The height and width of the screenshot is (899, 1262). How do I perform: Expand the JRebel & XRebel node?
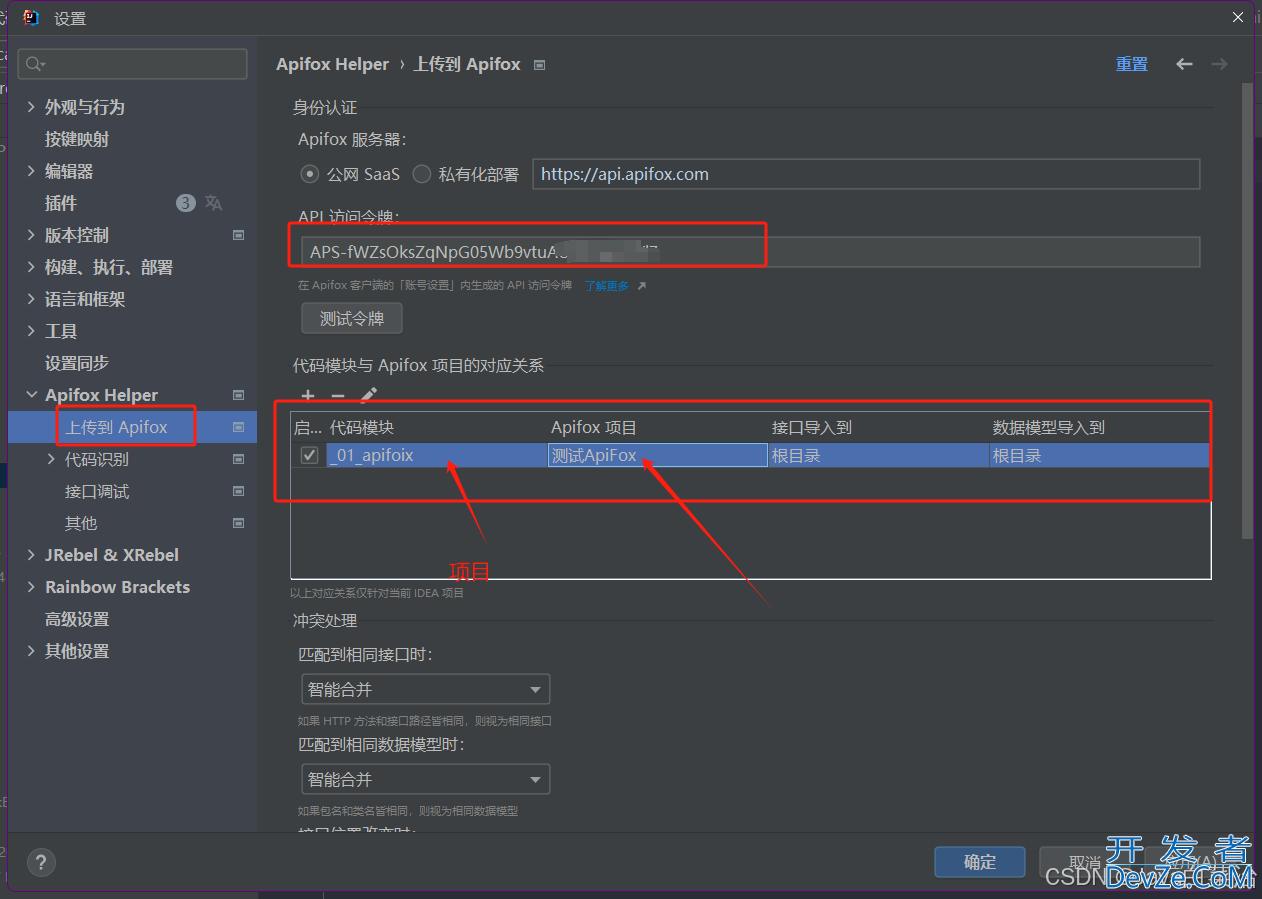pos(31,555)
